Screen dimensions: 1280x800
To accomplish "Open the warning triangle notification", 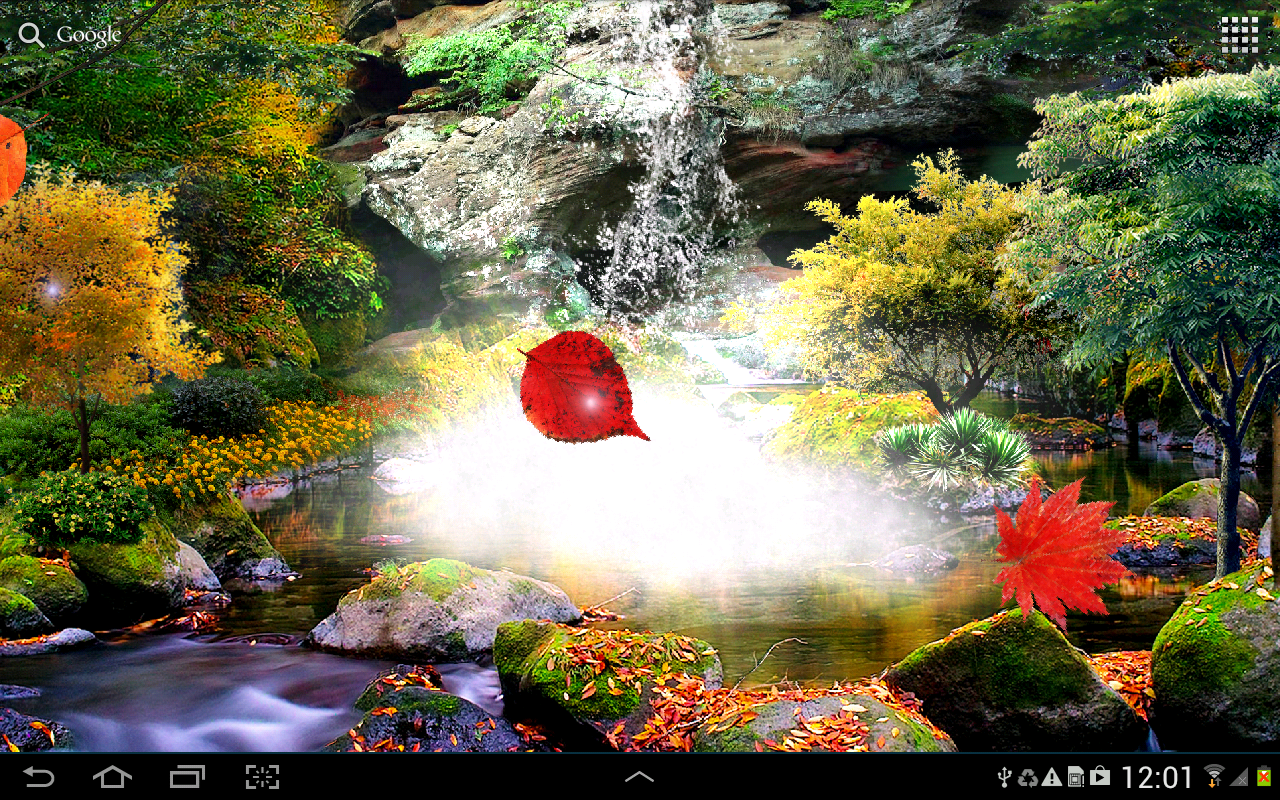I will point(1052,777).
